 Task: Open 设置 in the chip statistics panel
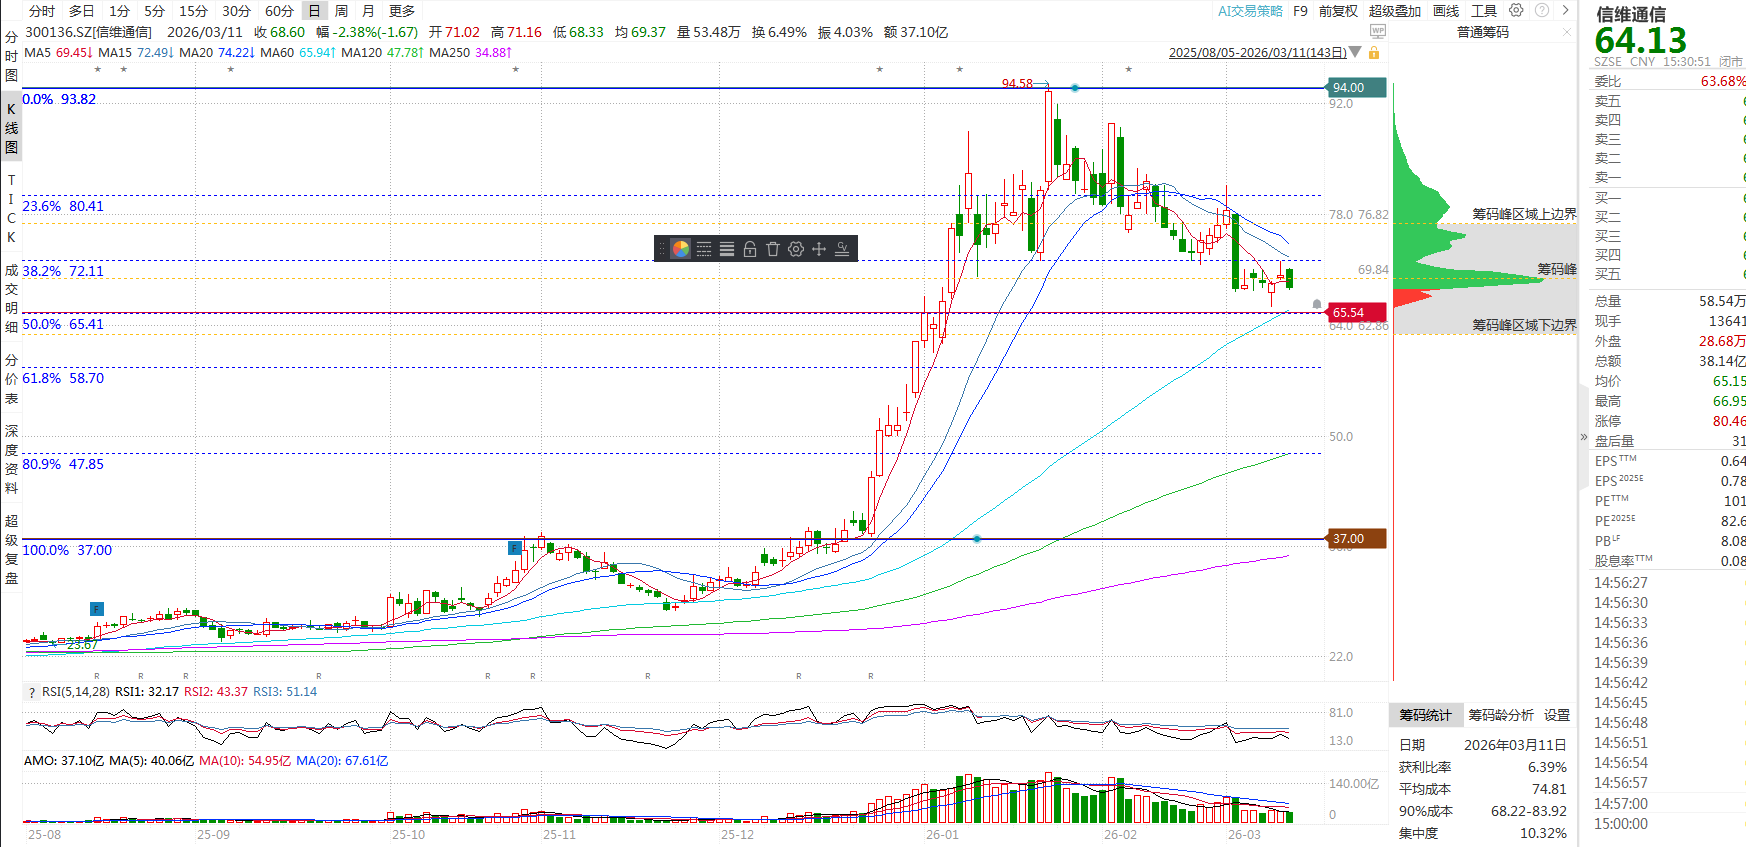tap(1557, 715)
